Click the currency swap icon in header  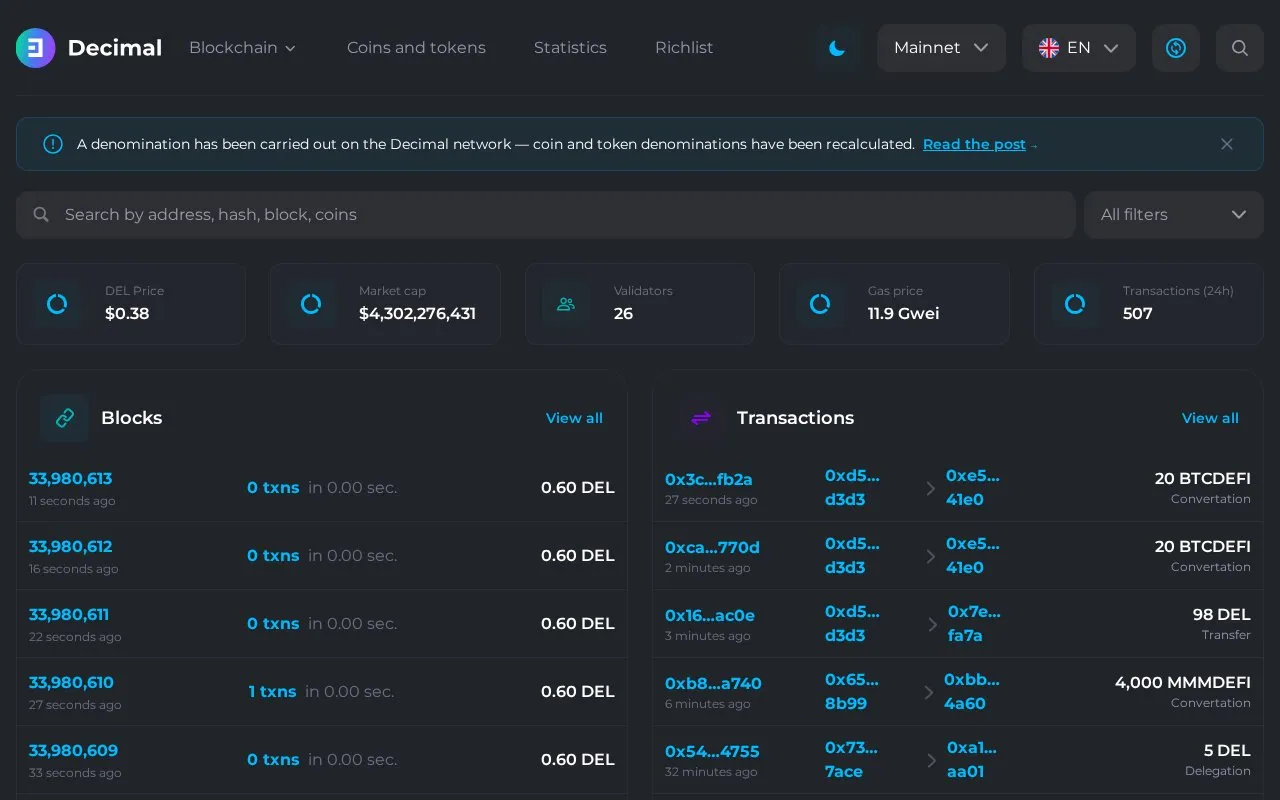[x=1176, y=48]
